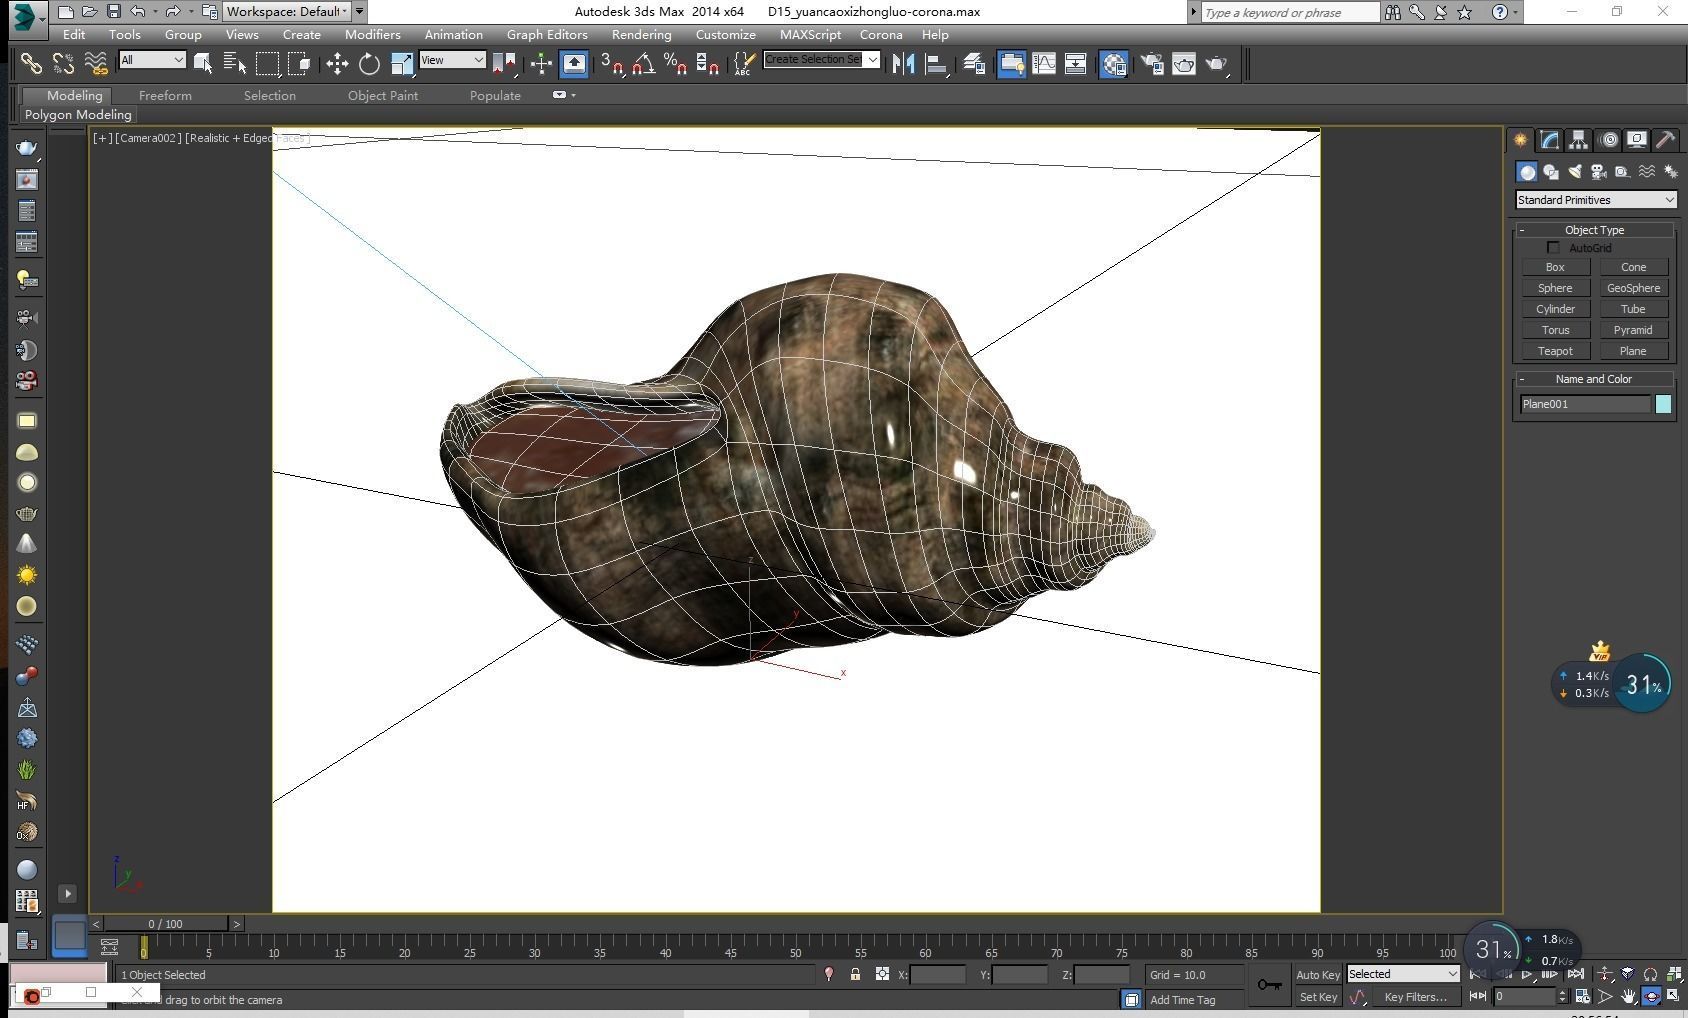The width and height of the screenshot is (1688, 1018).
Task: Toggle Angle Snap on
Action: click(x=644, y=64)
